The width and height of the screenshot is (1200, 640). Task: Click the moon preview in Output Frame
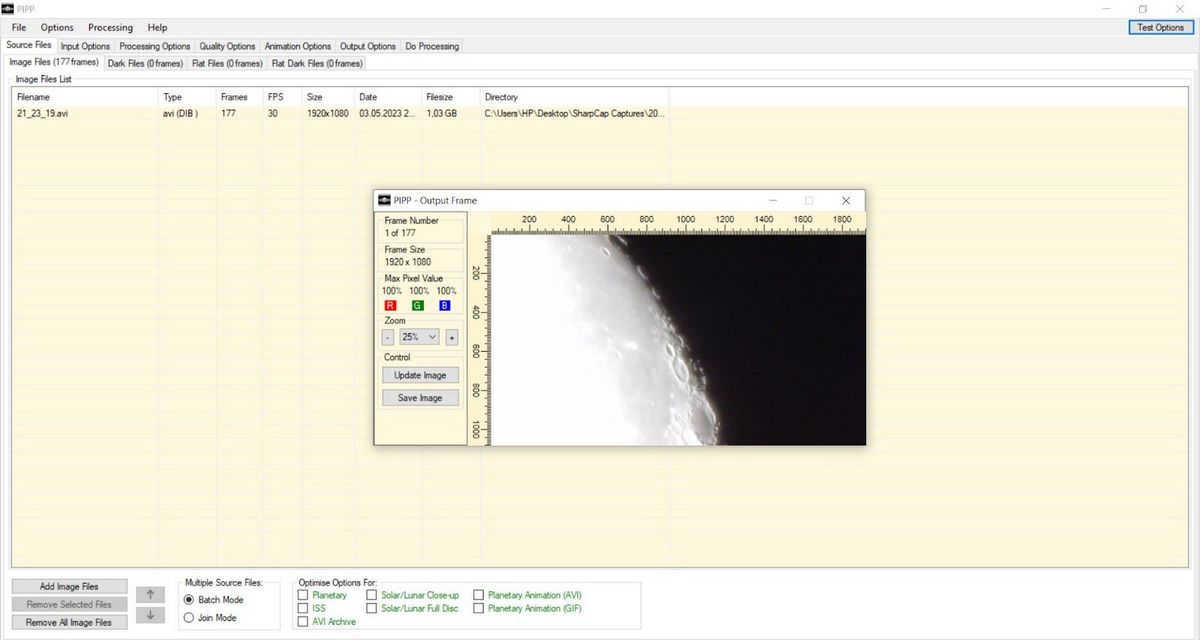[679, 340]
